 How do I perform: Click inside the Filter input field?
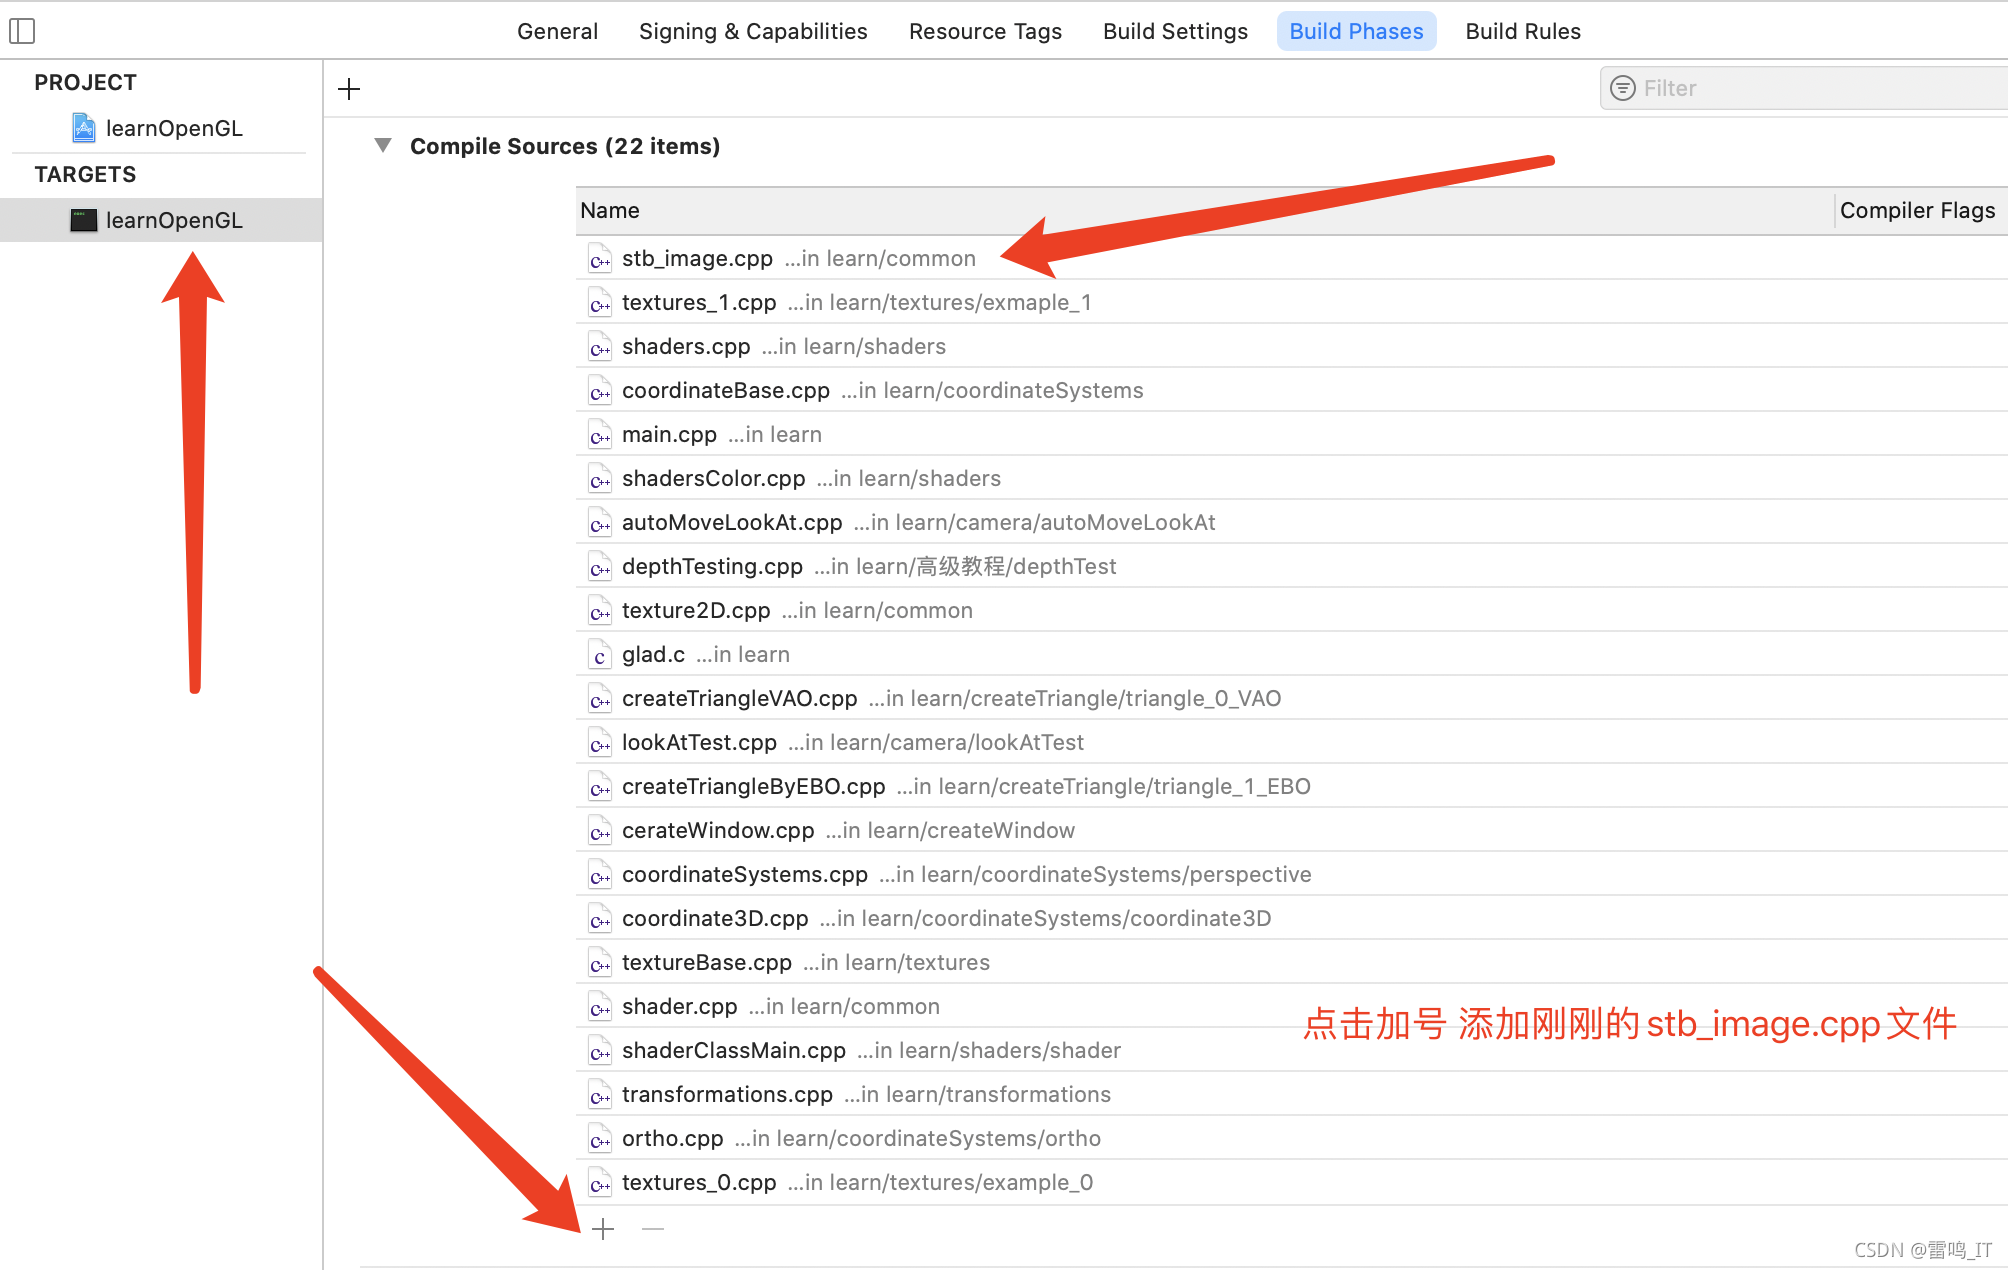pos(1750,88)
